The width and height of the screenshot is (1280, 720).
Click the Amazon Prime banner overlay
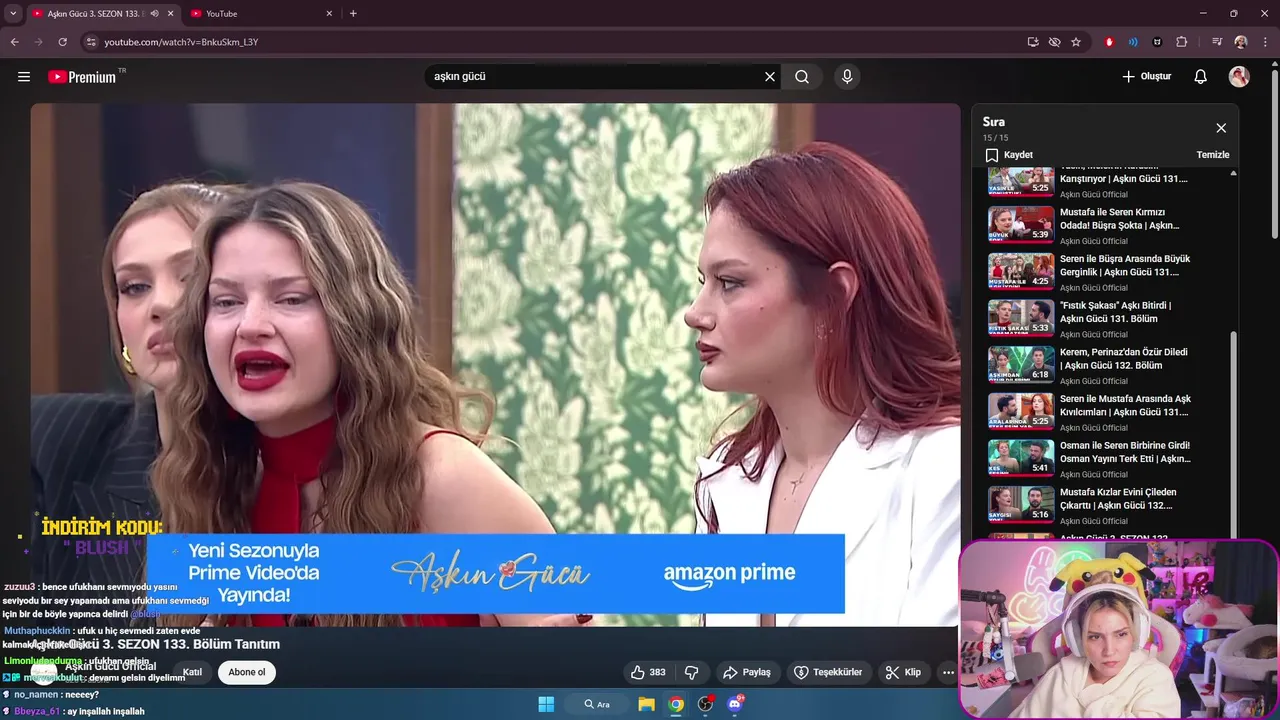point(496,573)
